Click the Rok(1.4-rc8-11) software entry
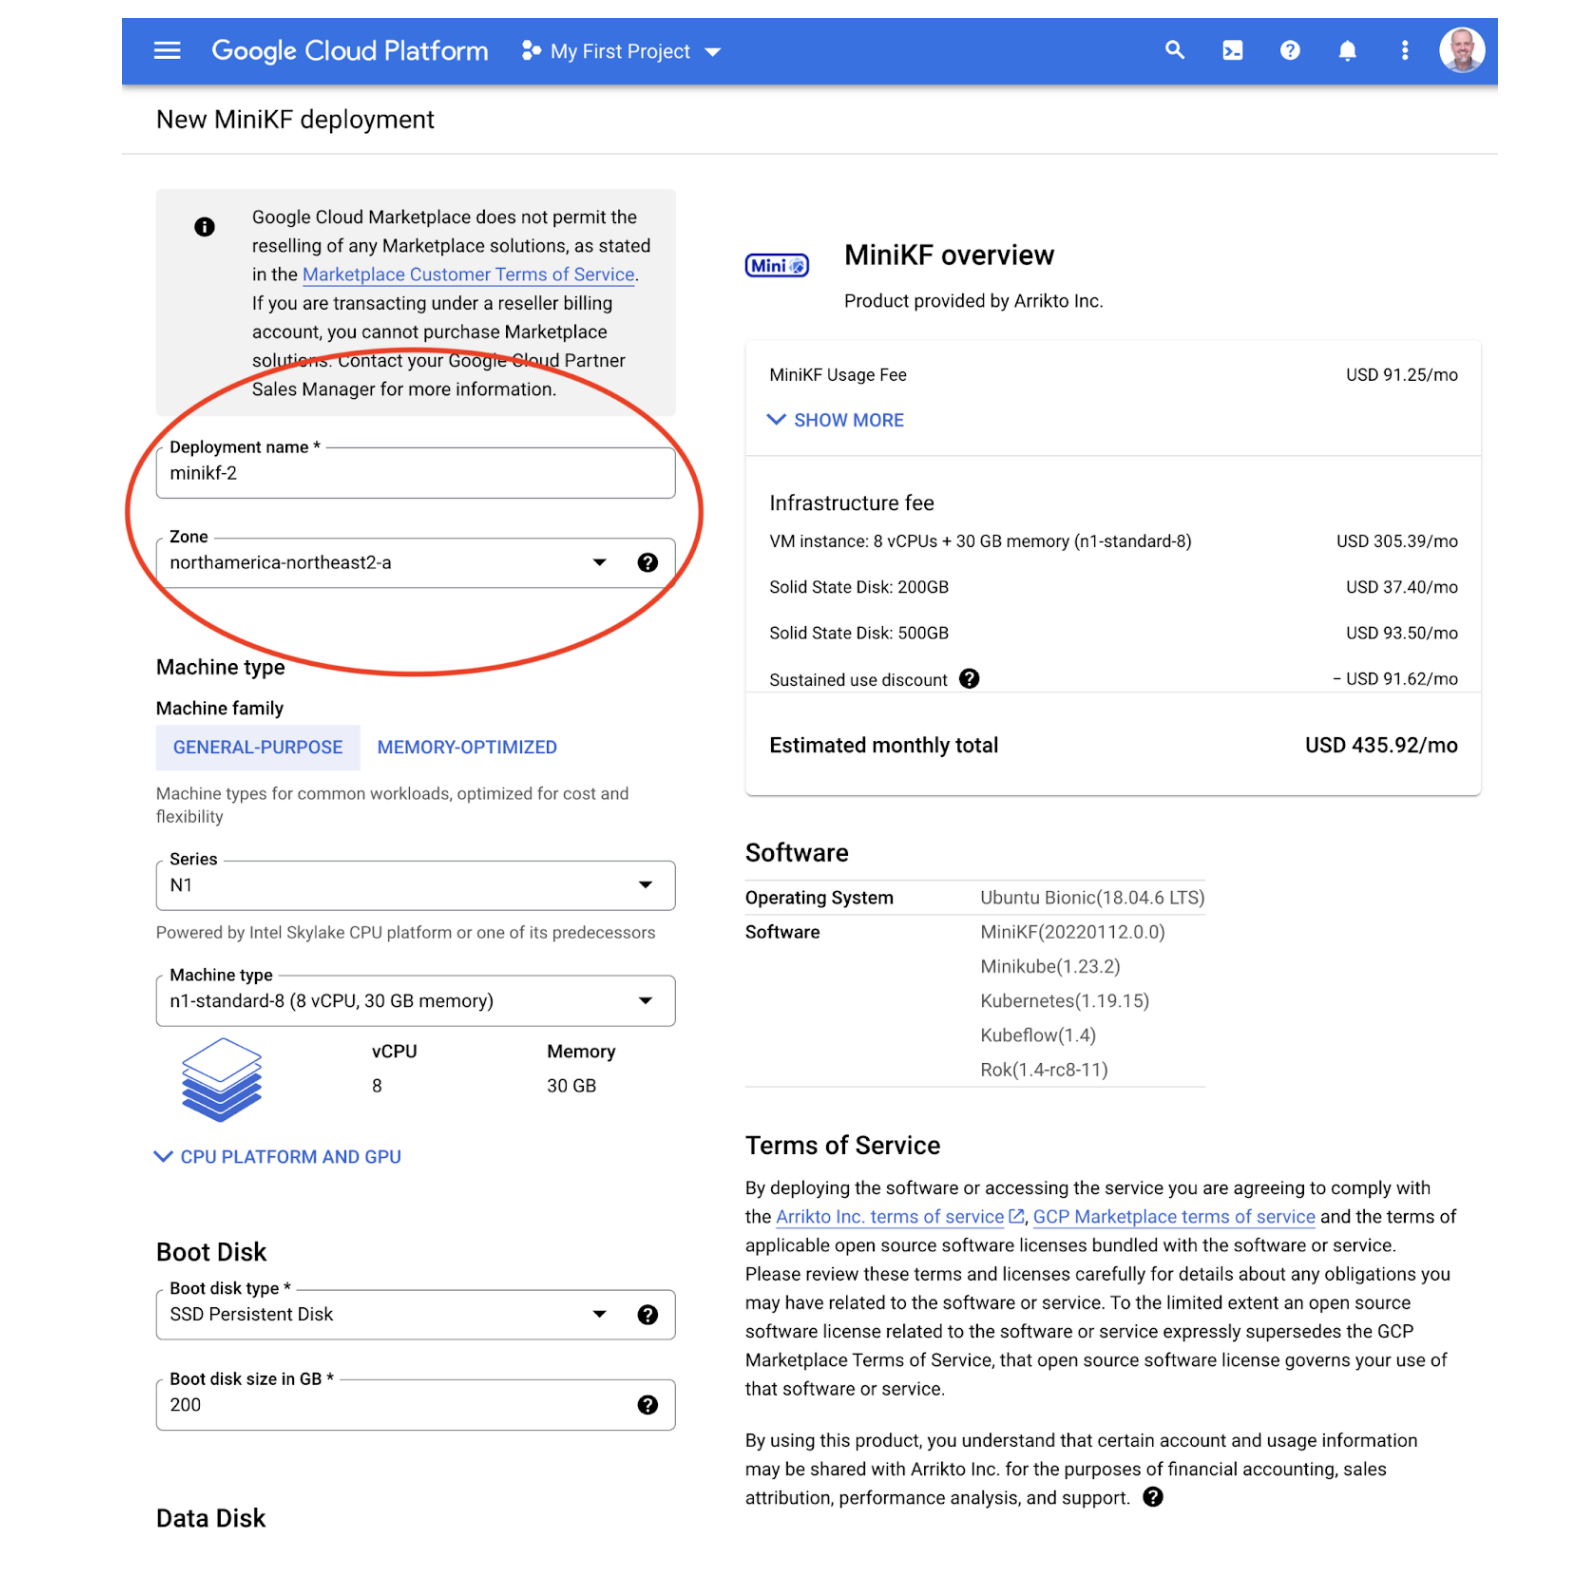The height and width of the screenshot is (1576, 1572). [1044, 1070]
